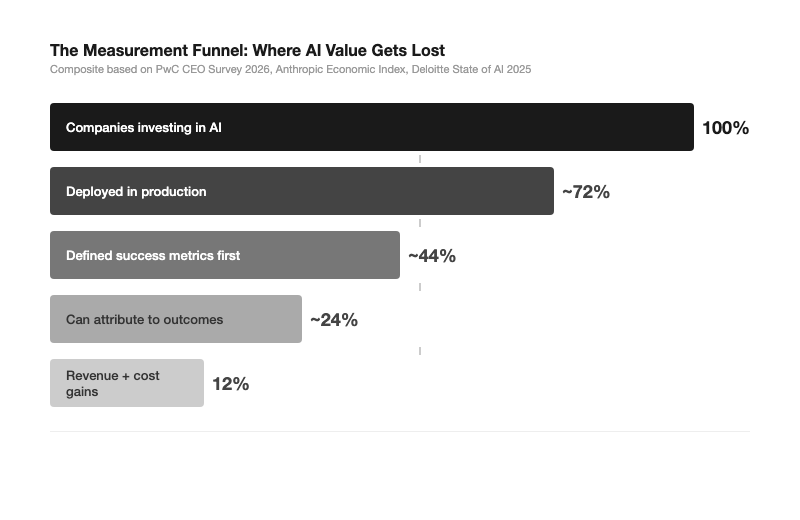Click the ~24% value label
This screenshot has width=800, height=520.
(x=333, y=320)
